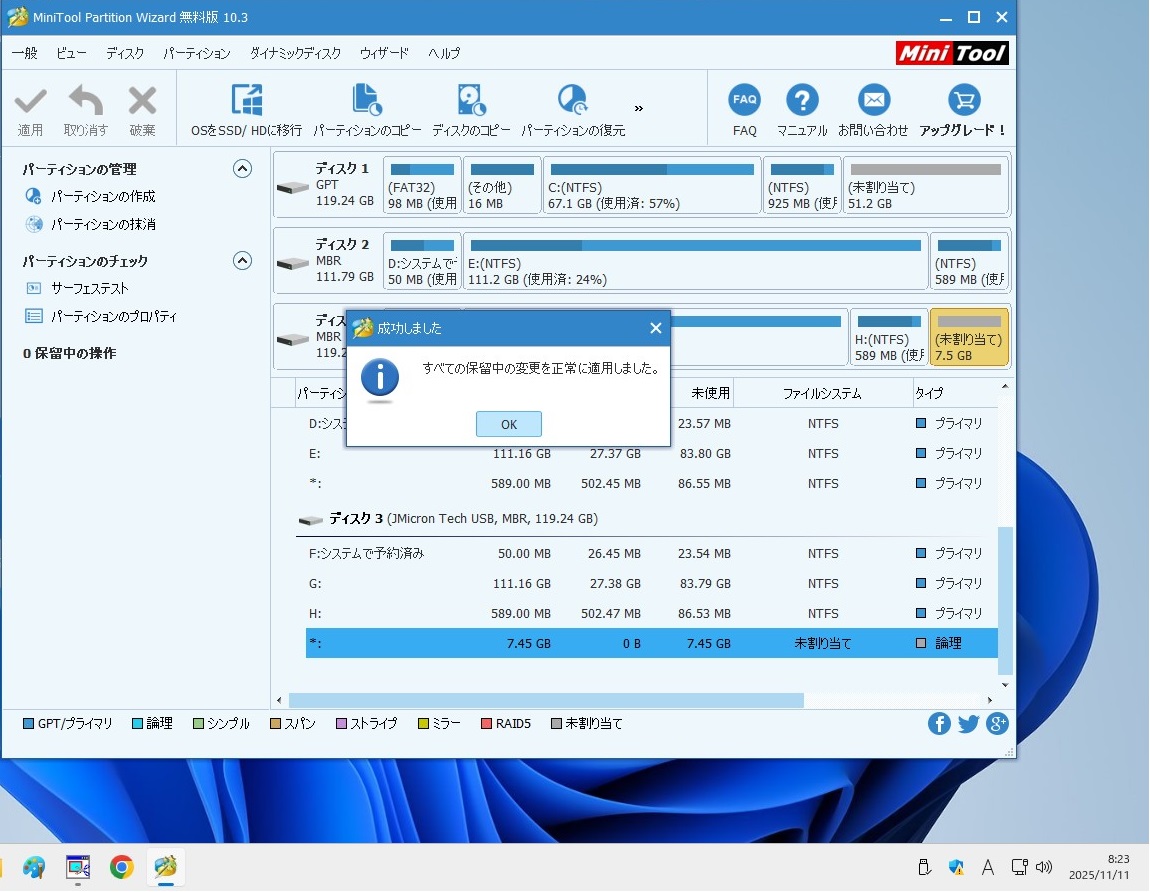The width and height of the screenshot is (1150, 892).
Task: Expand the toolbar overflow chevron
Action: tap(639, 108)
